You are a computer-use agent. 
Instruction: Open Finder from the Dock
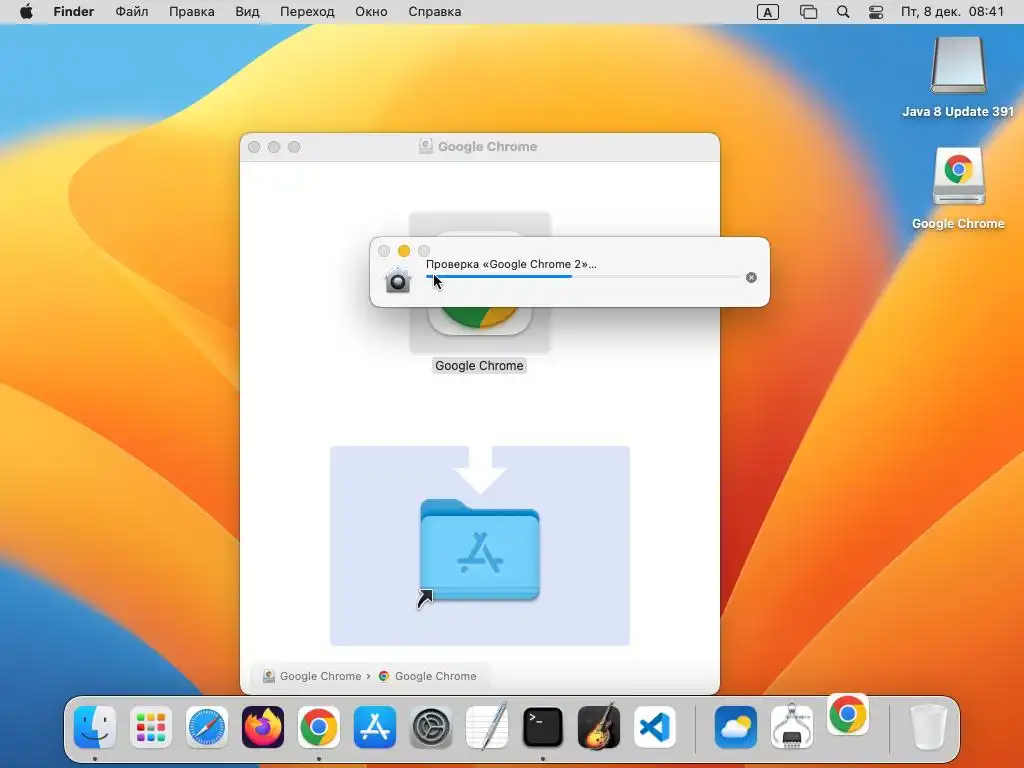tap(95, 727)
